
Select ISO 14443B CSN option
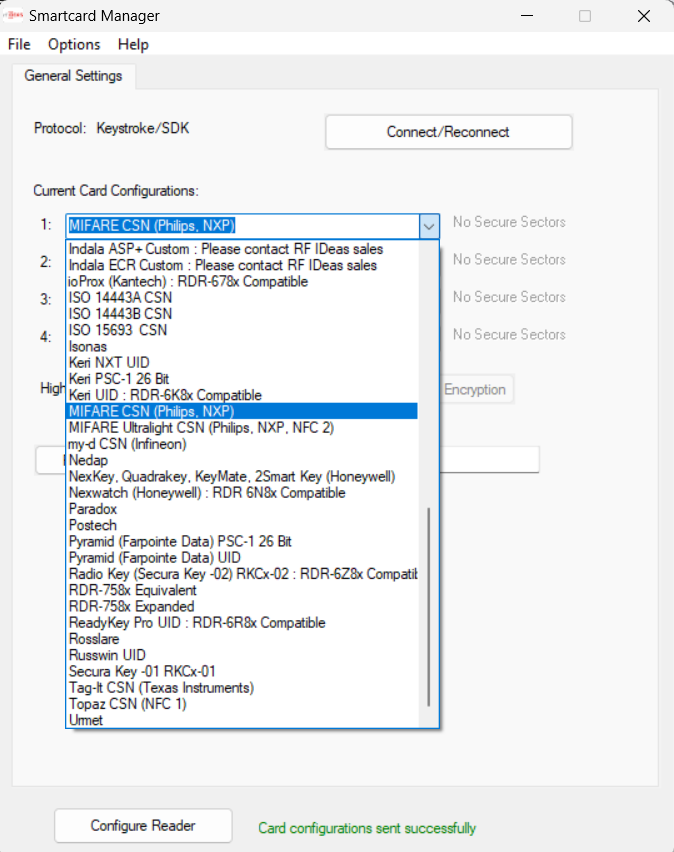tap(242, 314)
